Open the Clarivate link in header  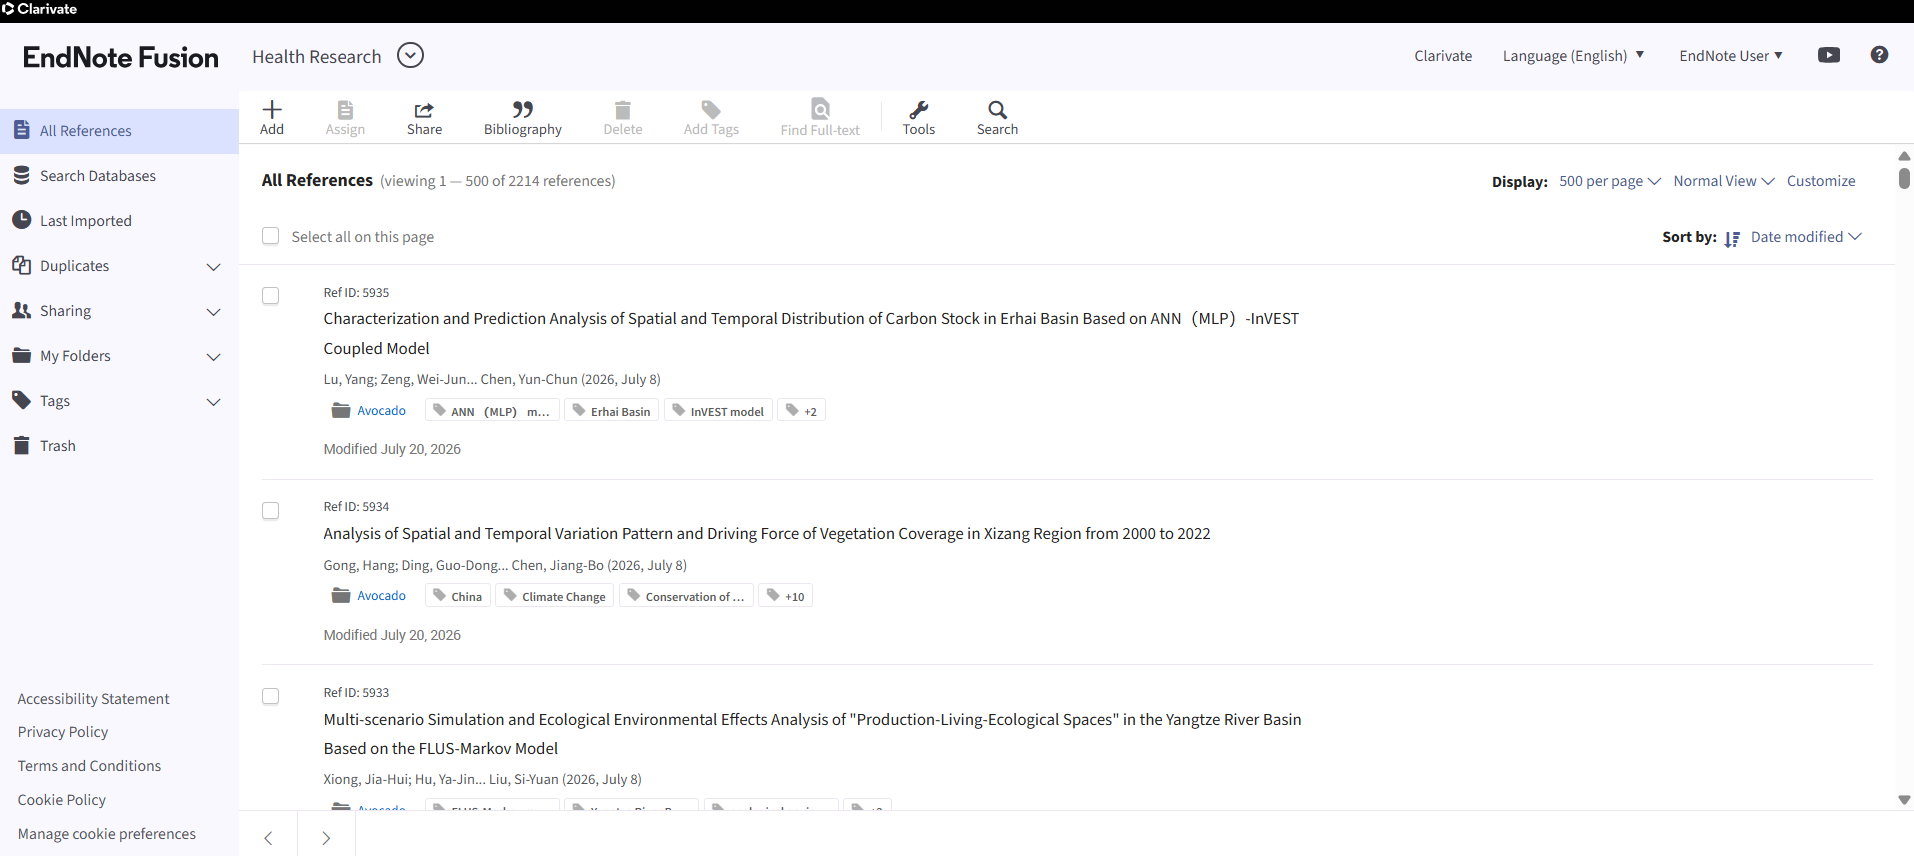click(x=1443, y=56)
